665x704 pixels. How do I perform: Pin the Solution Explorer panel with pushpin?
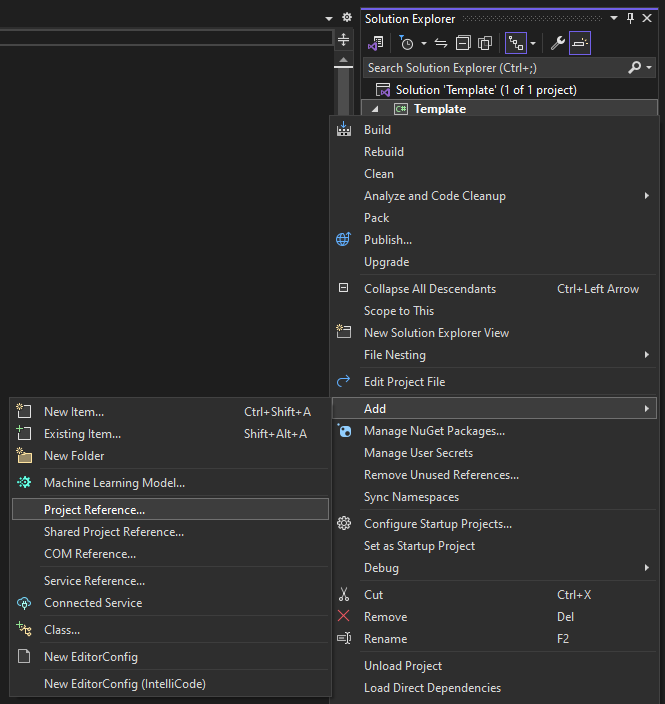click(630, 19)
